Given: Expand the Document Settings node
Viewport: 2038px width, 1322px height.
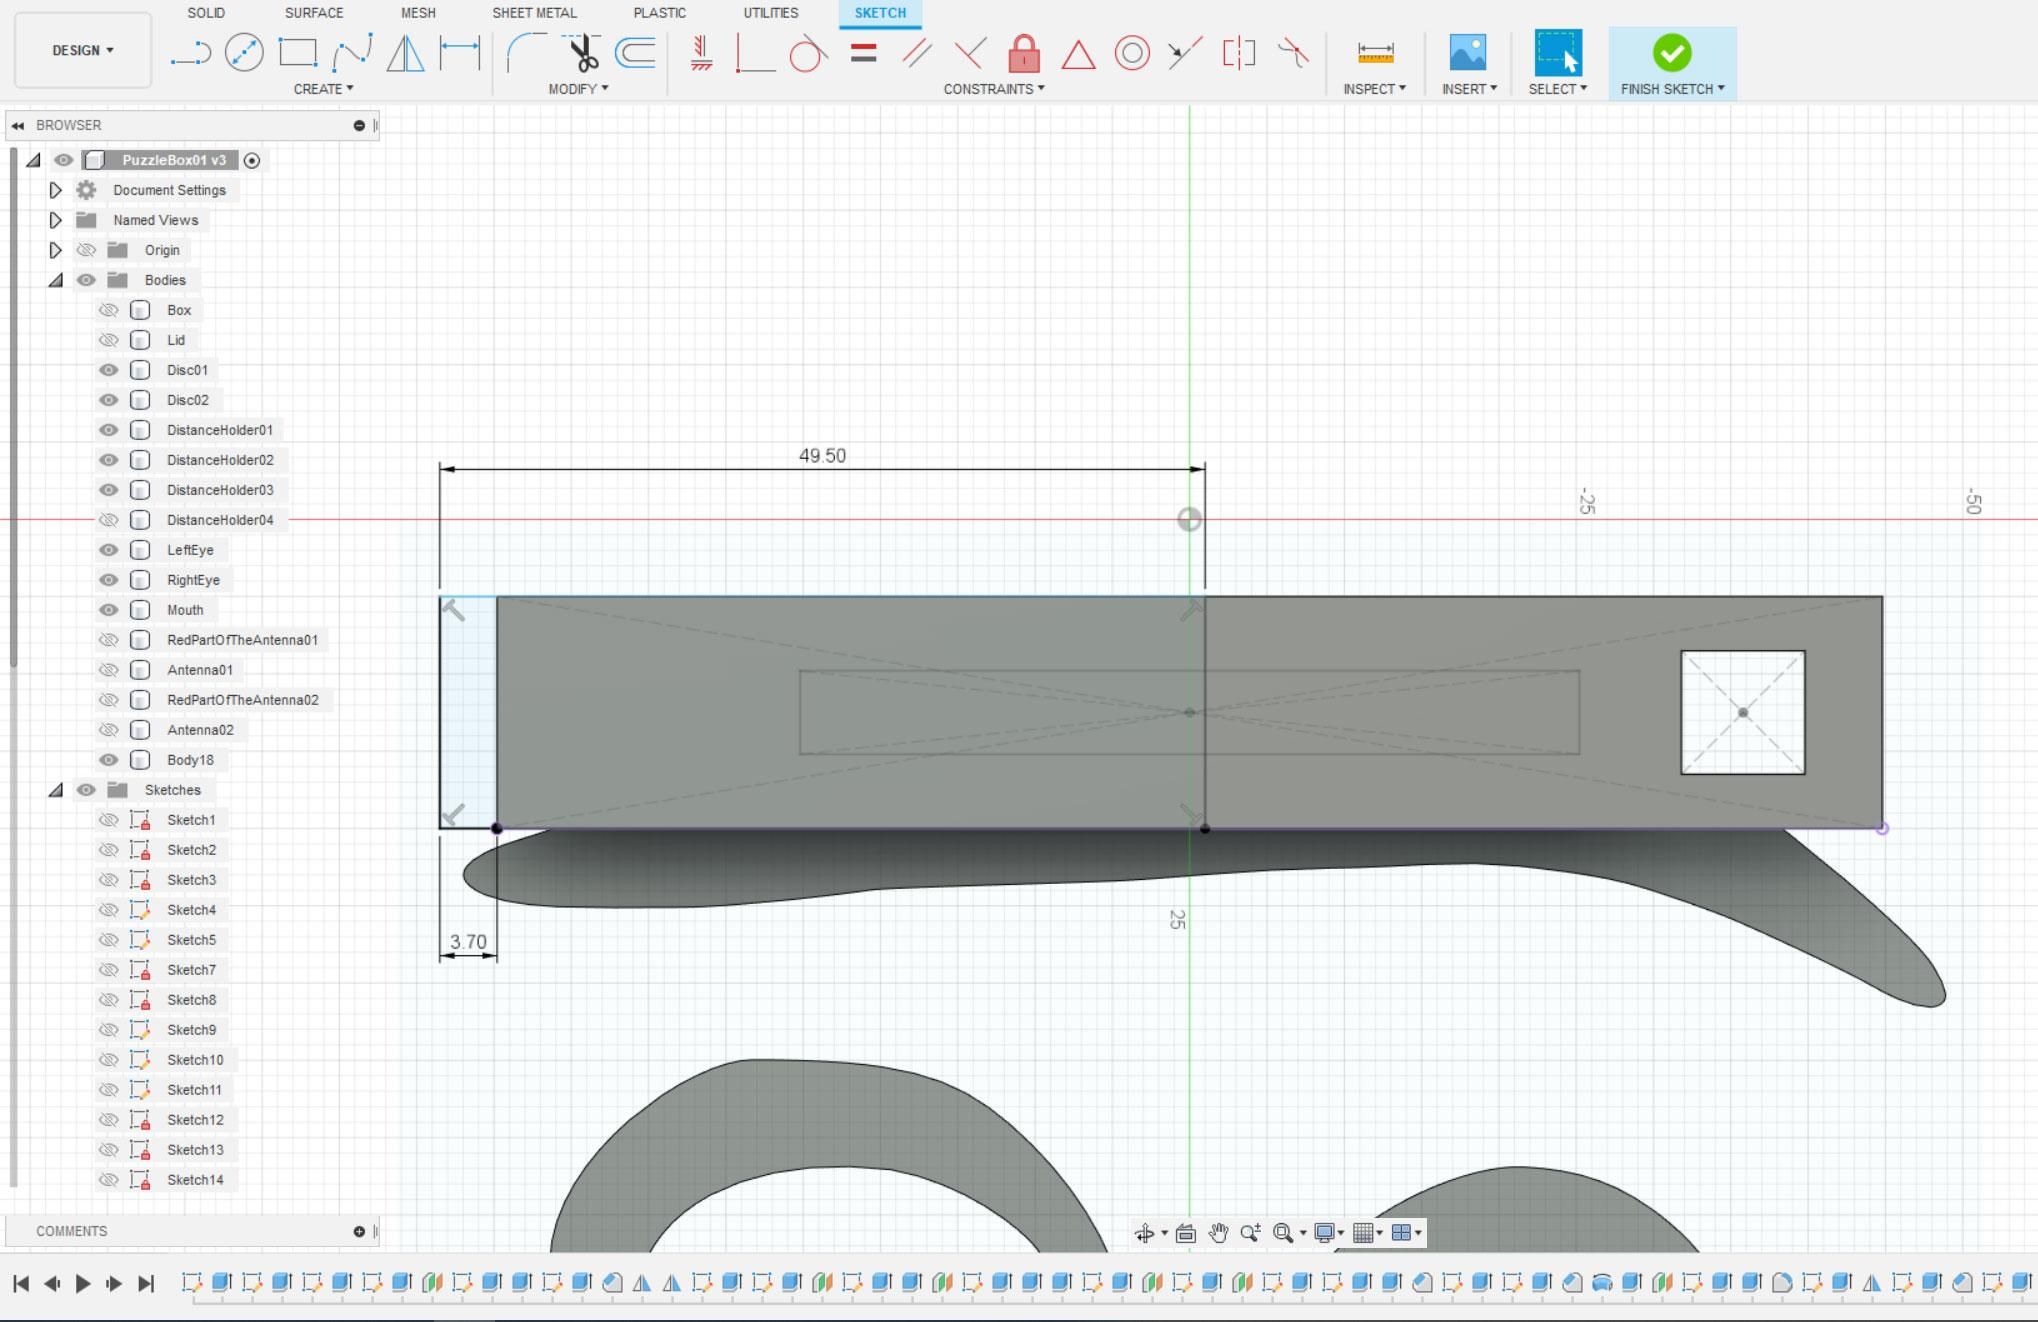Looking at the screenshot, I should coord(56,190).
